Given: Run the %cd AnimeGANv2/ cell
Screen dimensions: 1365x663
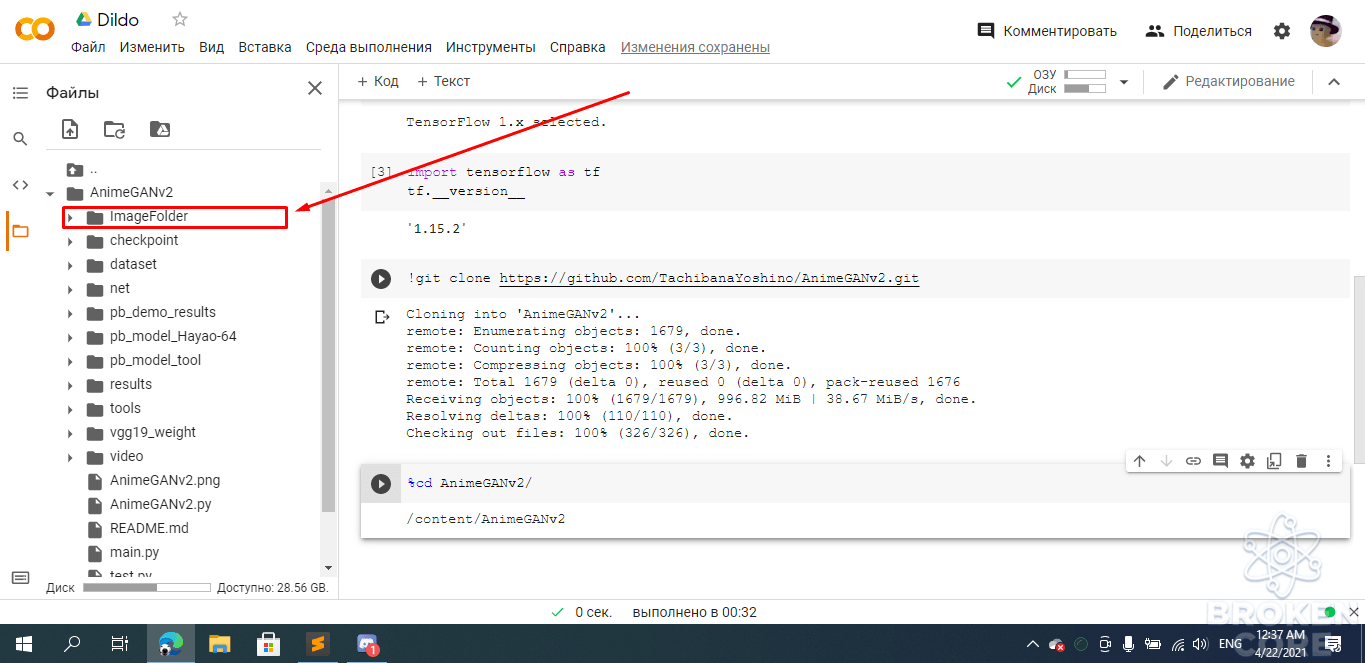Looking at the screenshot, I should (381, 484).
